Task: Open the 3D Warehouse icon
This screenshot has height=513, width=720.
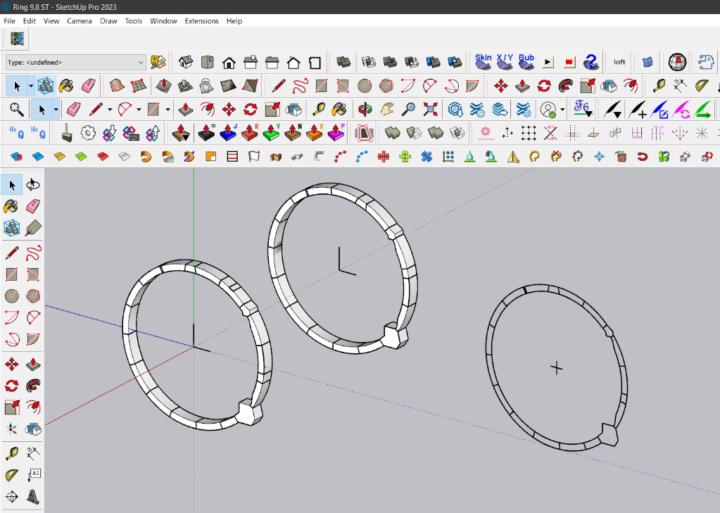Action: click(x=456, y=109)
